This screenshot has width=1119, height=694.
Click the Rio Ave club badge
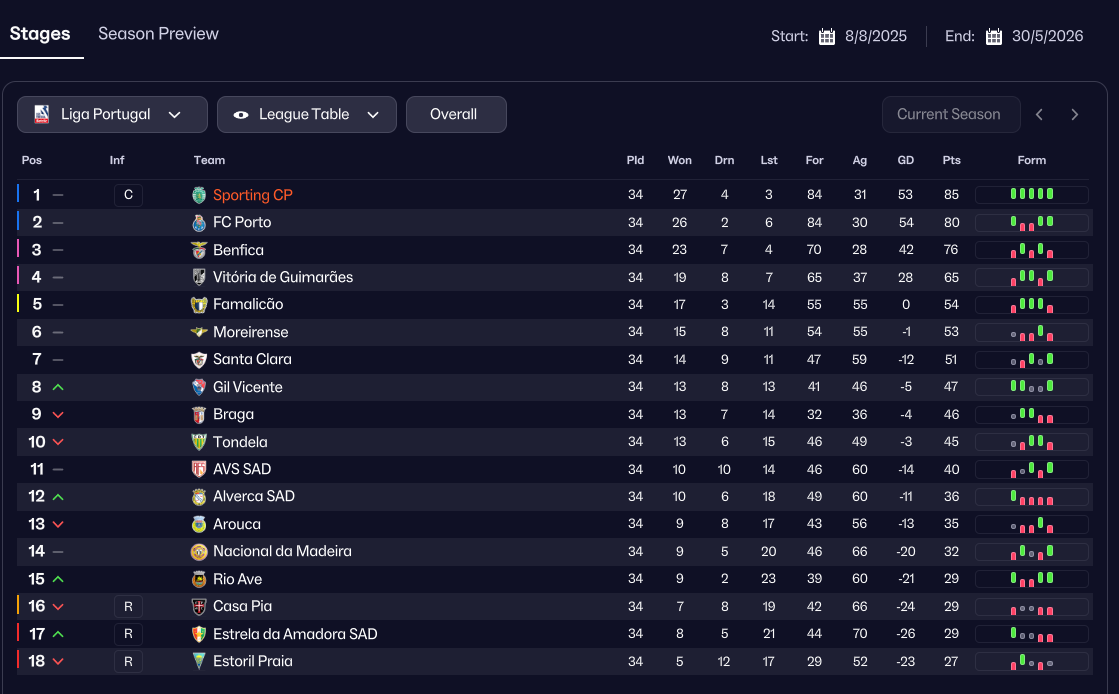point(198,579)
